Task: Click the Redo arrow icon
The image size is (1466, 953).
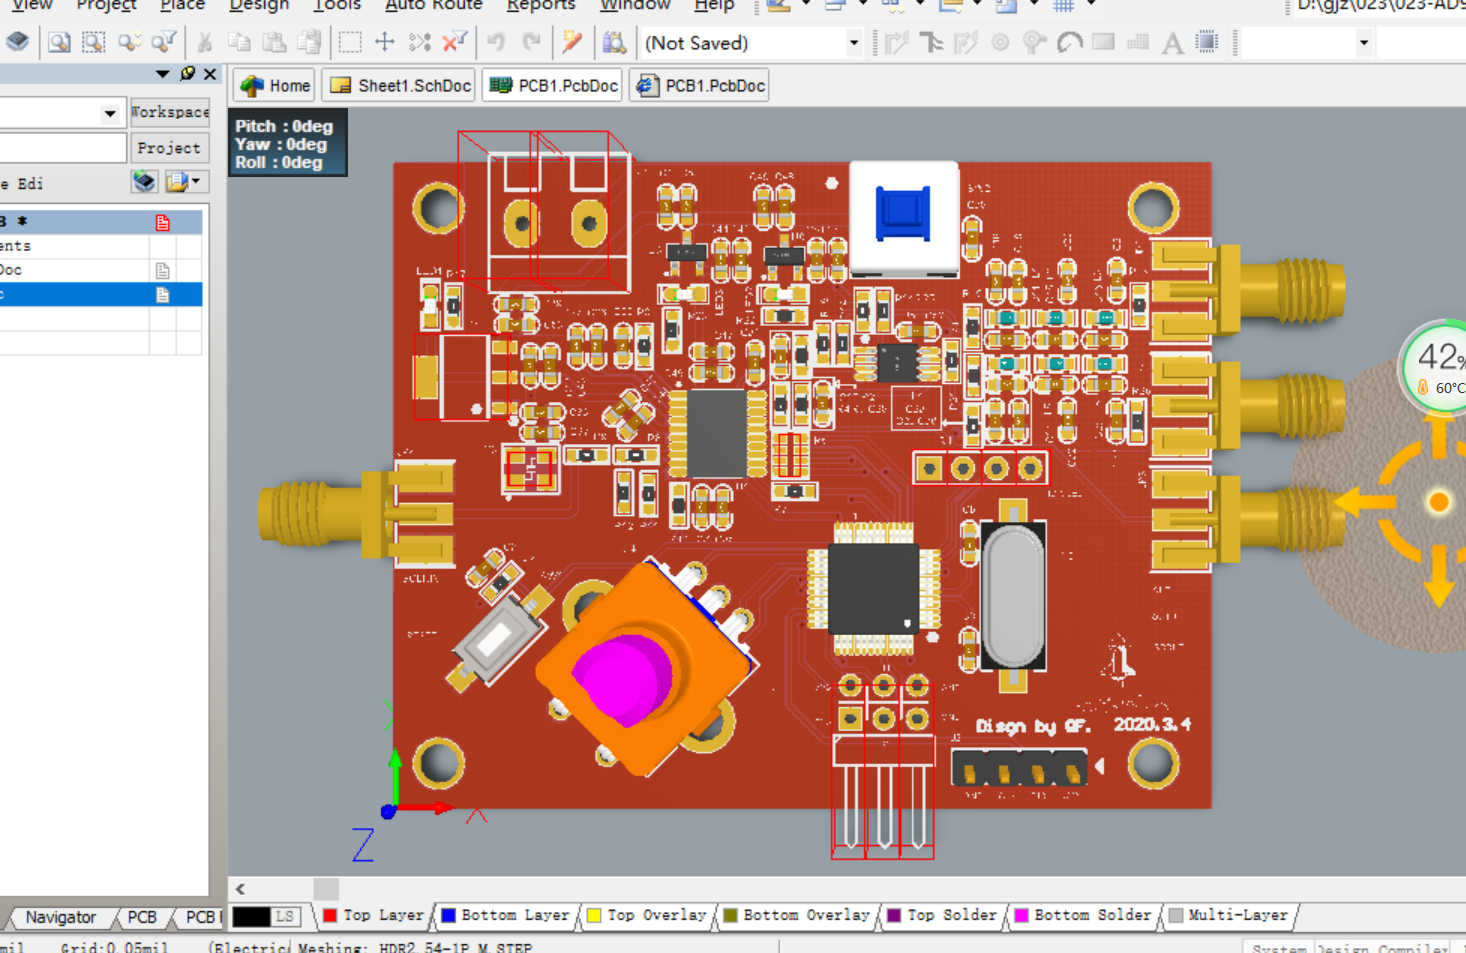Action: (x=531, y=42)
